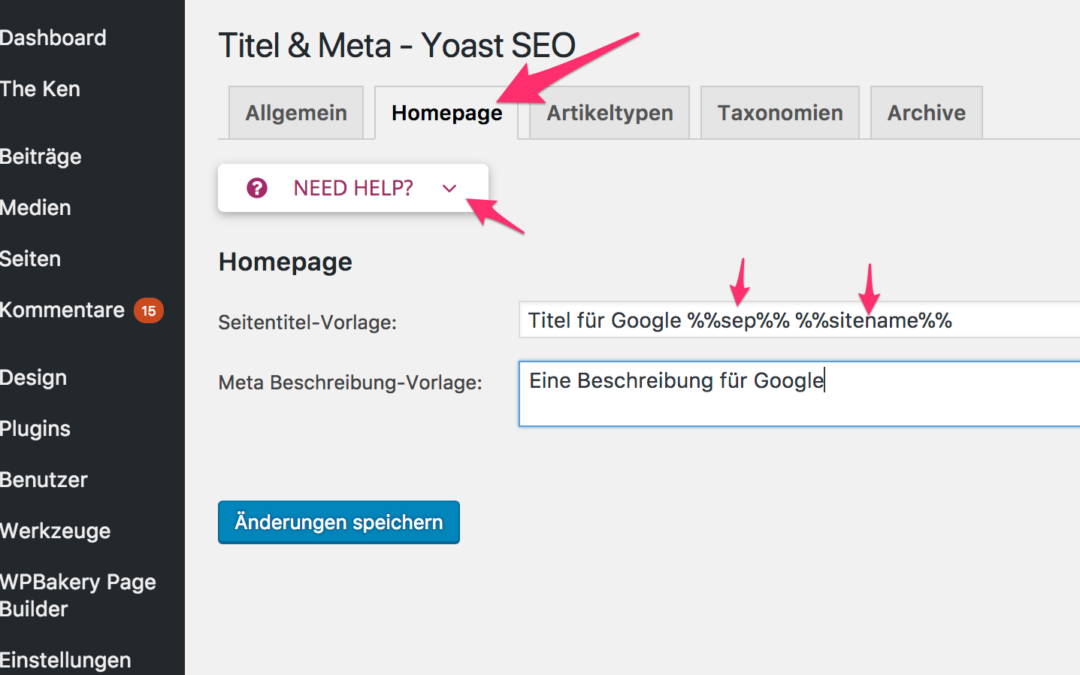Switch to the Archive tab
The height and width of the screenshot is (675, 1080).
pos(926,113)
